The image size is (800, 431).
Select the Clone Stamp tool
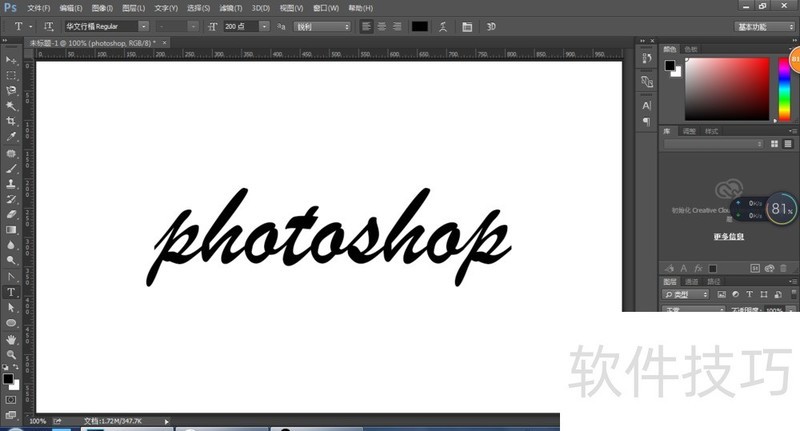(11, 184)
